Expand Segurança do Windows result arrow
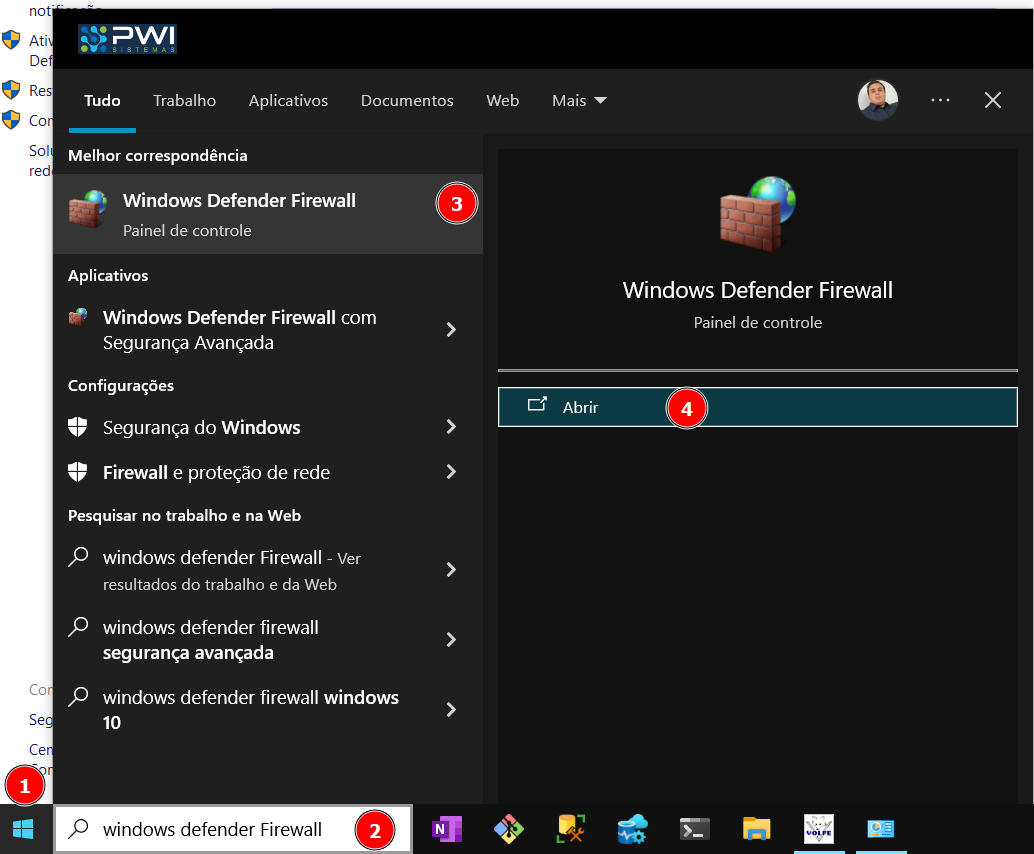Screen dimensions: 1034x854 click(451, 427)
